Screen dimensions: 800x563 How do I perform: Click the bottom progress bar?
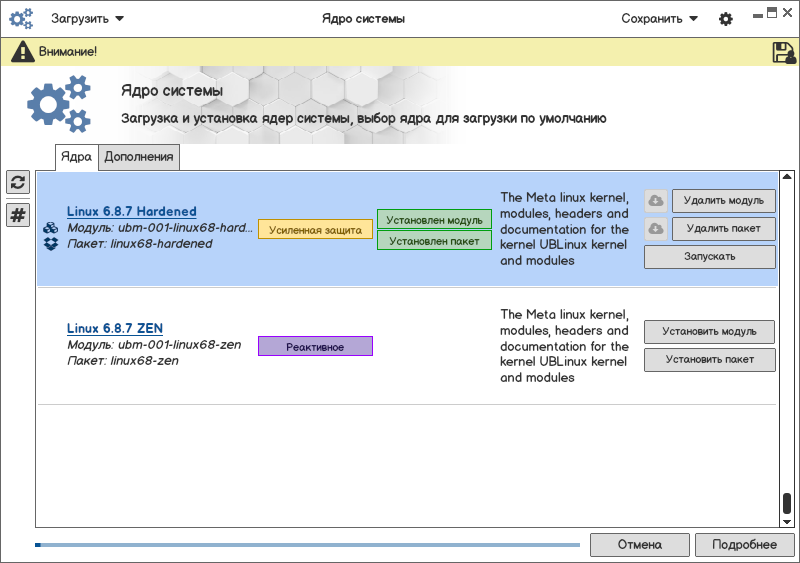[307, 545]
